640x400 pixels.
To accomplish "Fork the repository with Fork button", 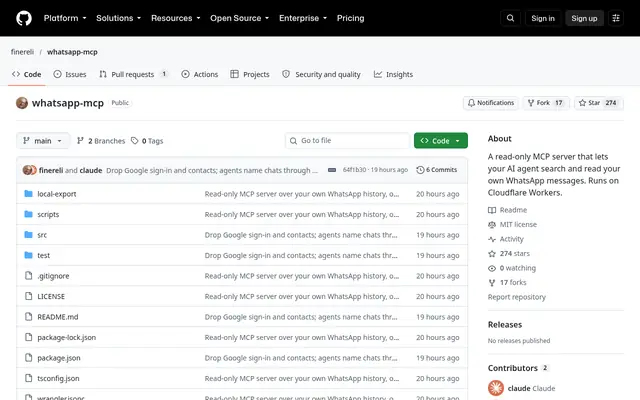I will 545,103.
